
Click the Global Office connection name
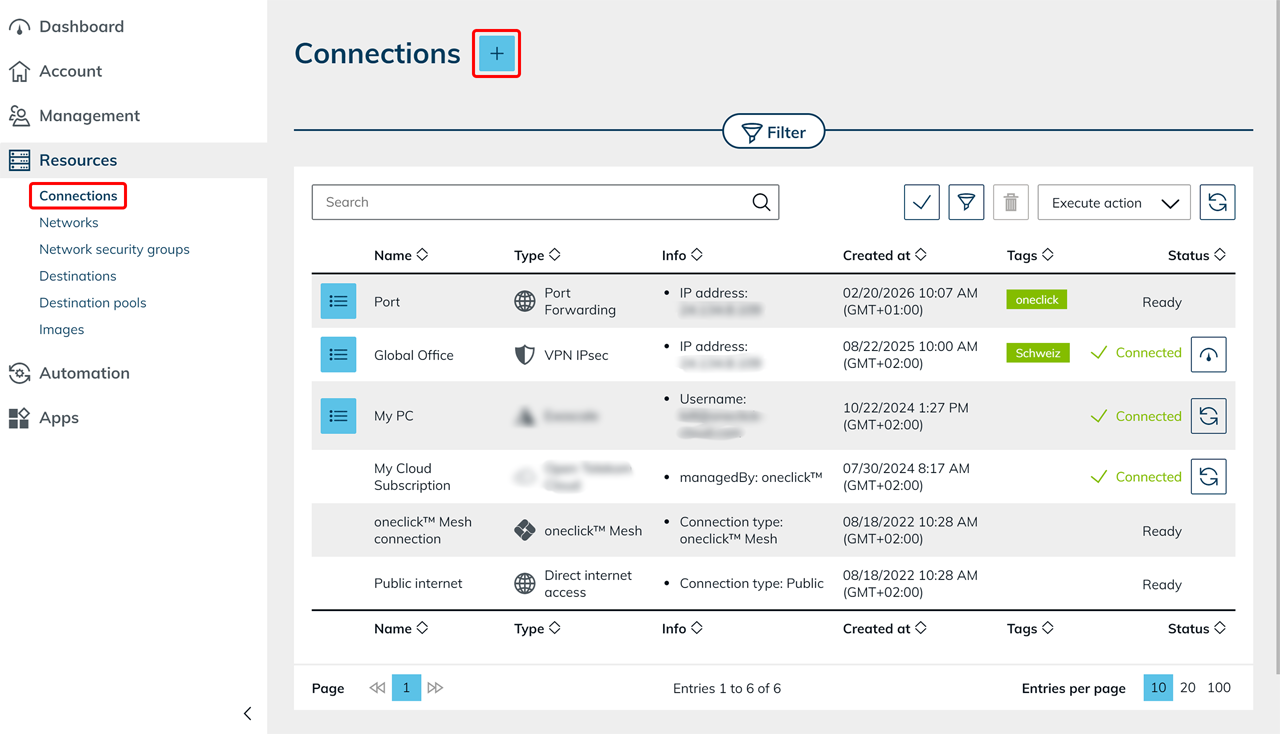414,355
